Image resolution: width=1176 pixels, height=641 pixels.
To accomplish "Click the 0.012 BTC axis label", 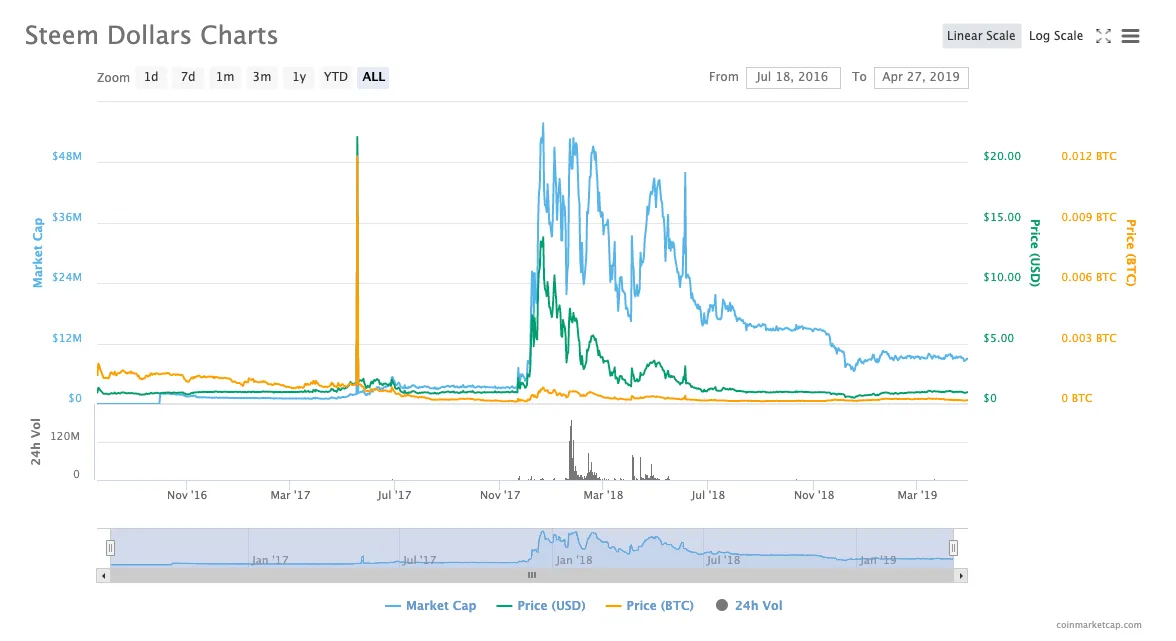I will click(1088, 156).
